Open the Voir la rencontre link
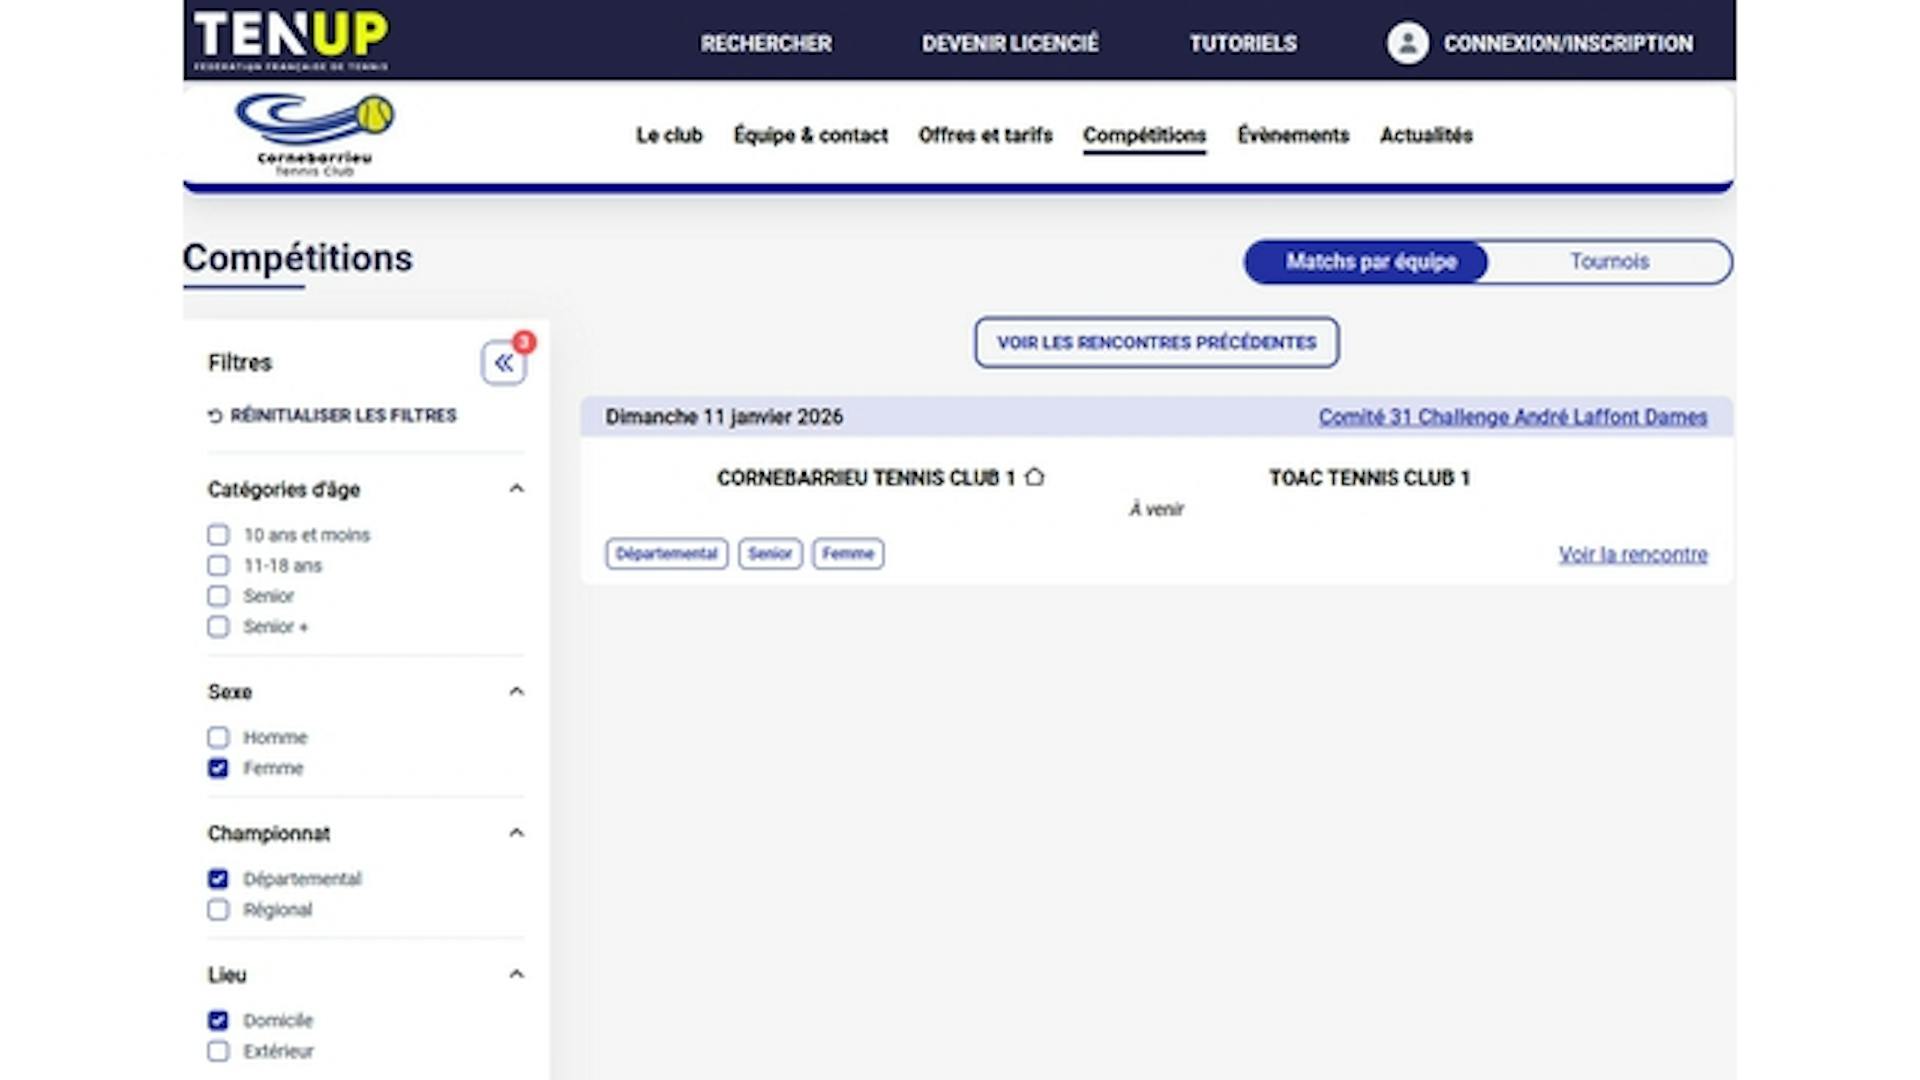1920x1080 pixels. click(x=1632, y=554)
